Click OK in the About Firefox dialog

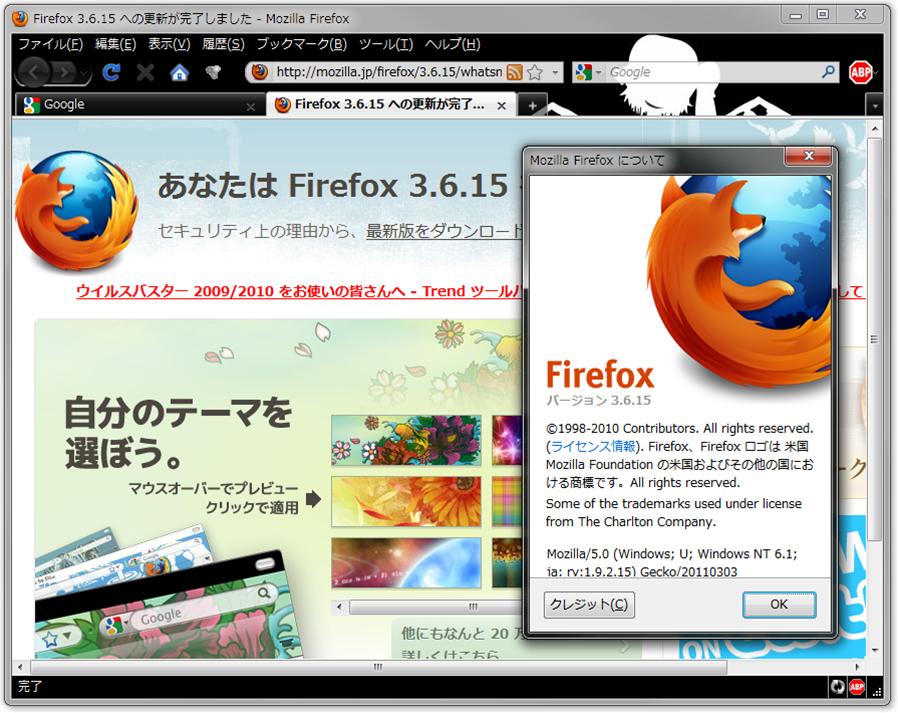pos(779,604)
